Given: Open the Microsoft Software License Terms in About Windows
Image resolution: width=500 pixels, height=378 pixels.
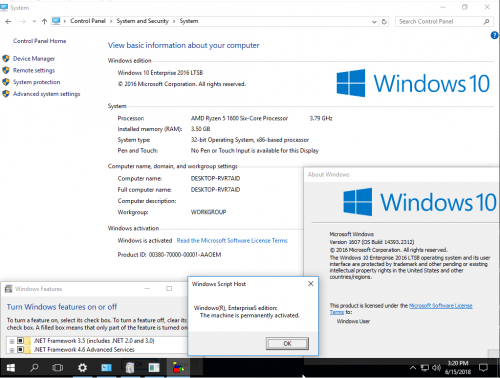Looking at the screenshot, I should click(401, 309).
